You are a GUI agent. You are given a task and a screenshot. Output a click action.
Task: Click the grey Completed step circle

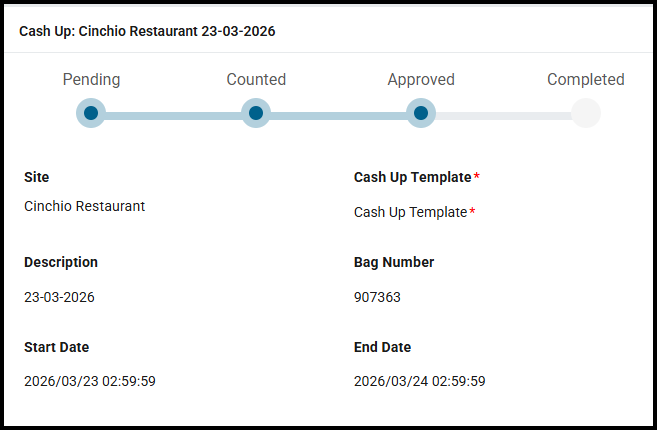(x=586, y=113)
